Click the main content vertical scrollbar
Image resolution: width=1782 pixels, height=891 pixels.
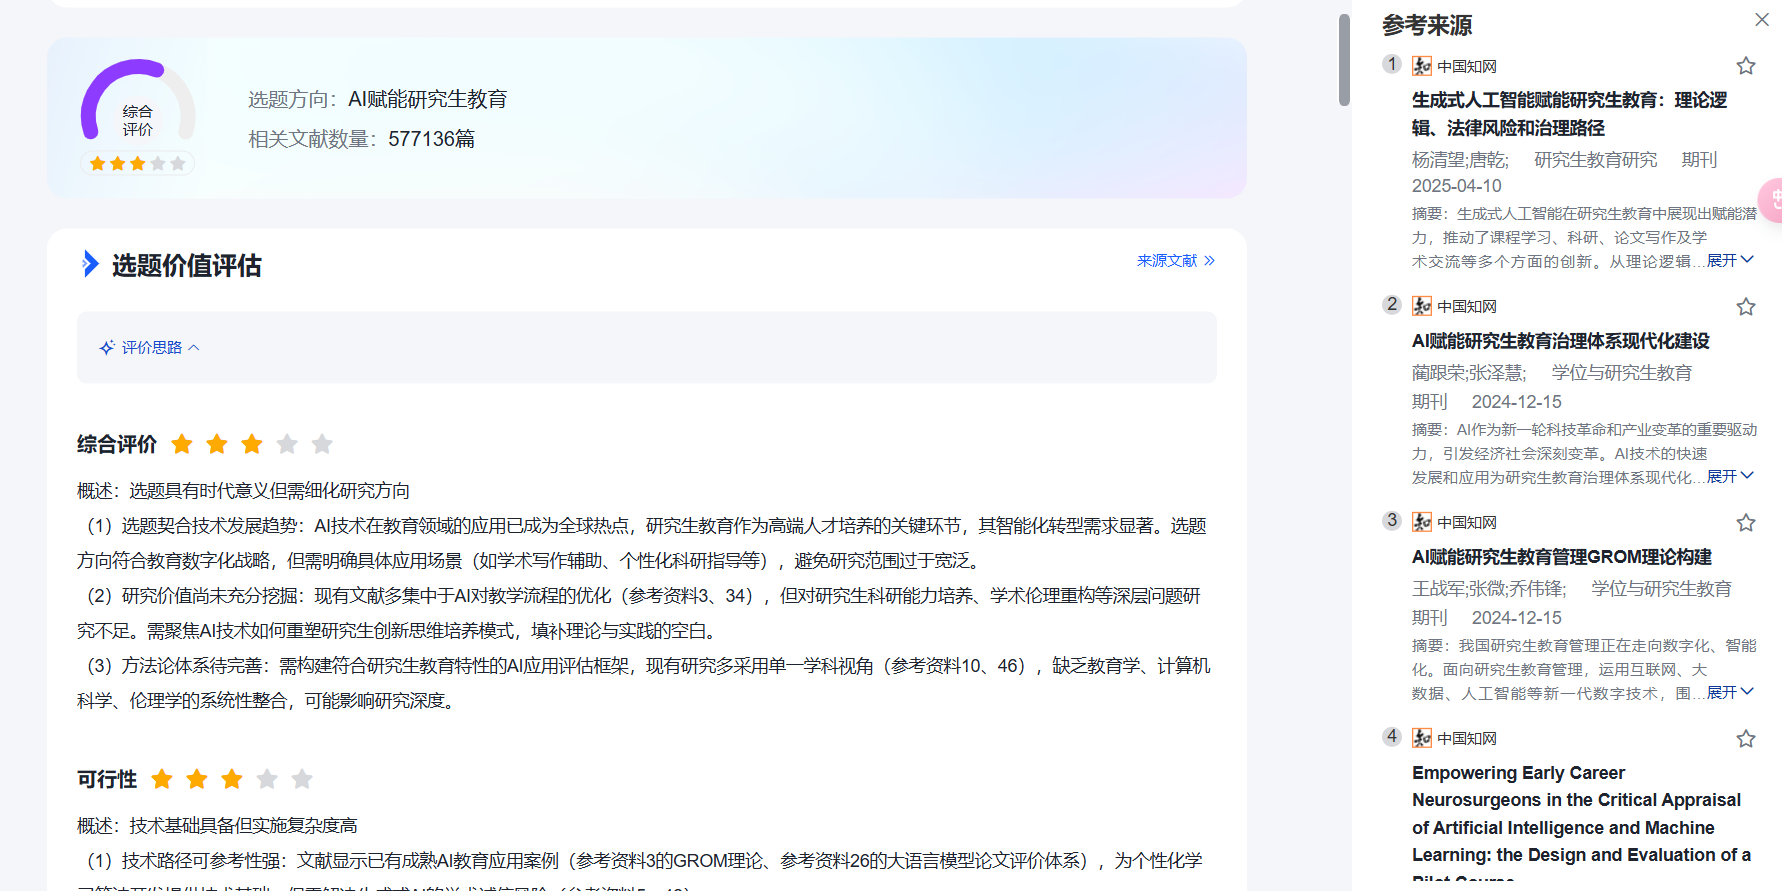1344,60
